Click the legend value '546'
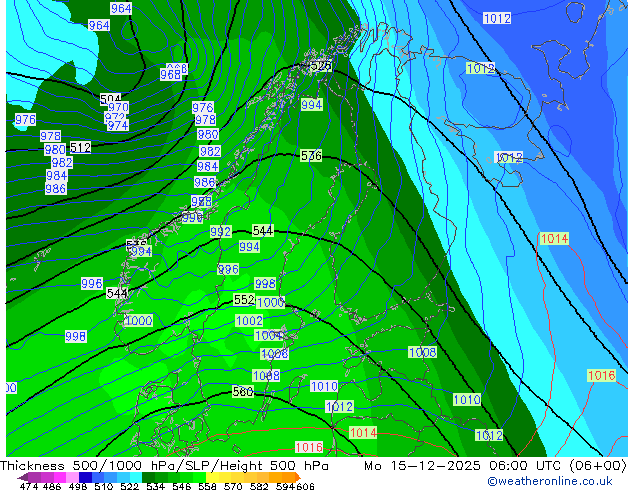Image resolution: width=634 pixels, height=490 pixels. click(182, 486)
